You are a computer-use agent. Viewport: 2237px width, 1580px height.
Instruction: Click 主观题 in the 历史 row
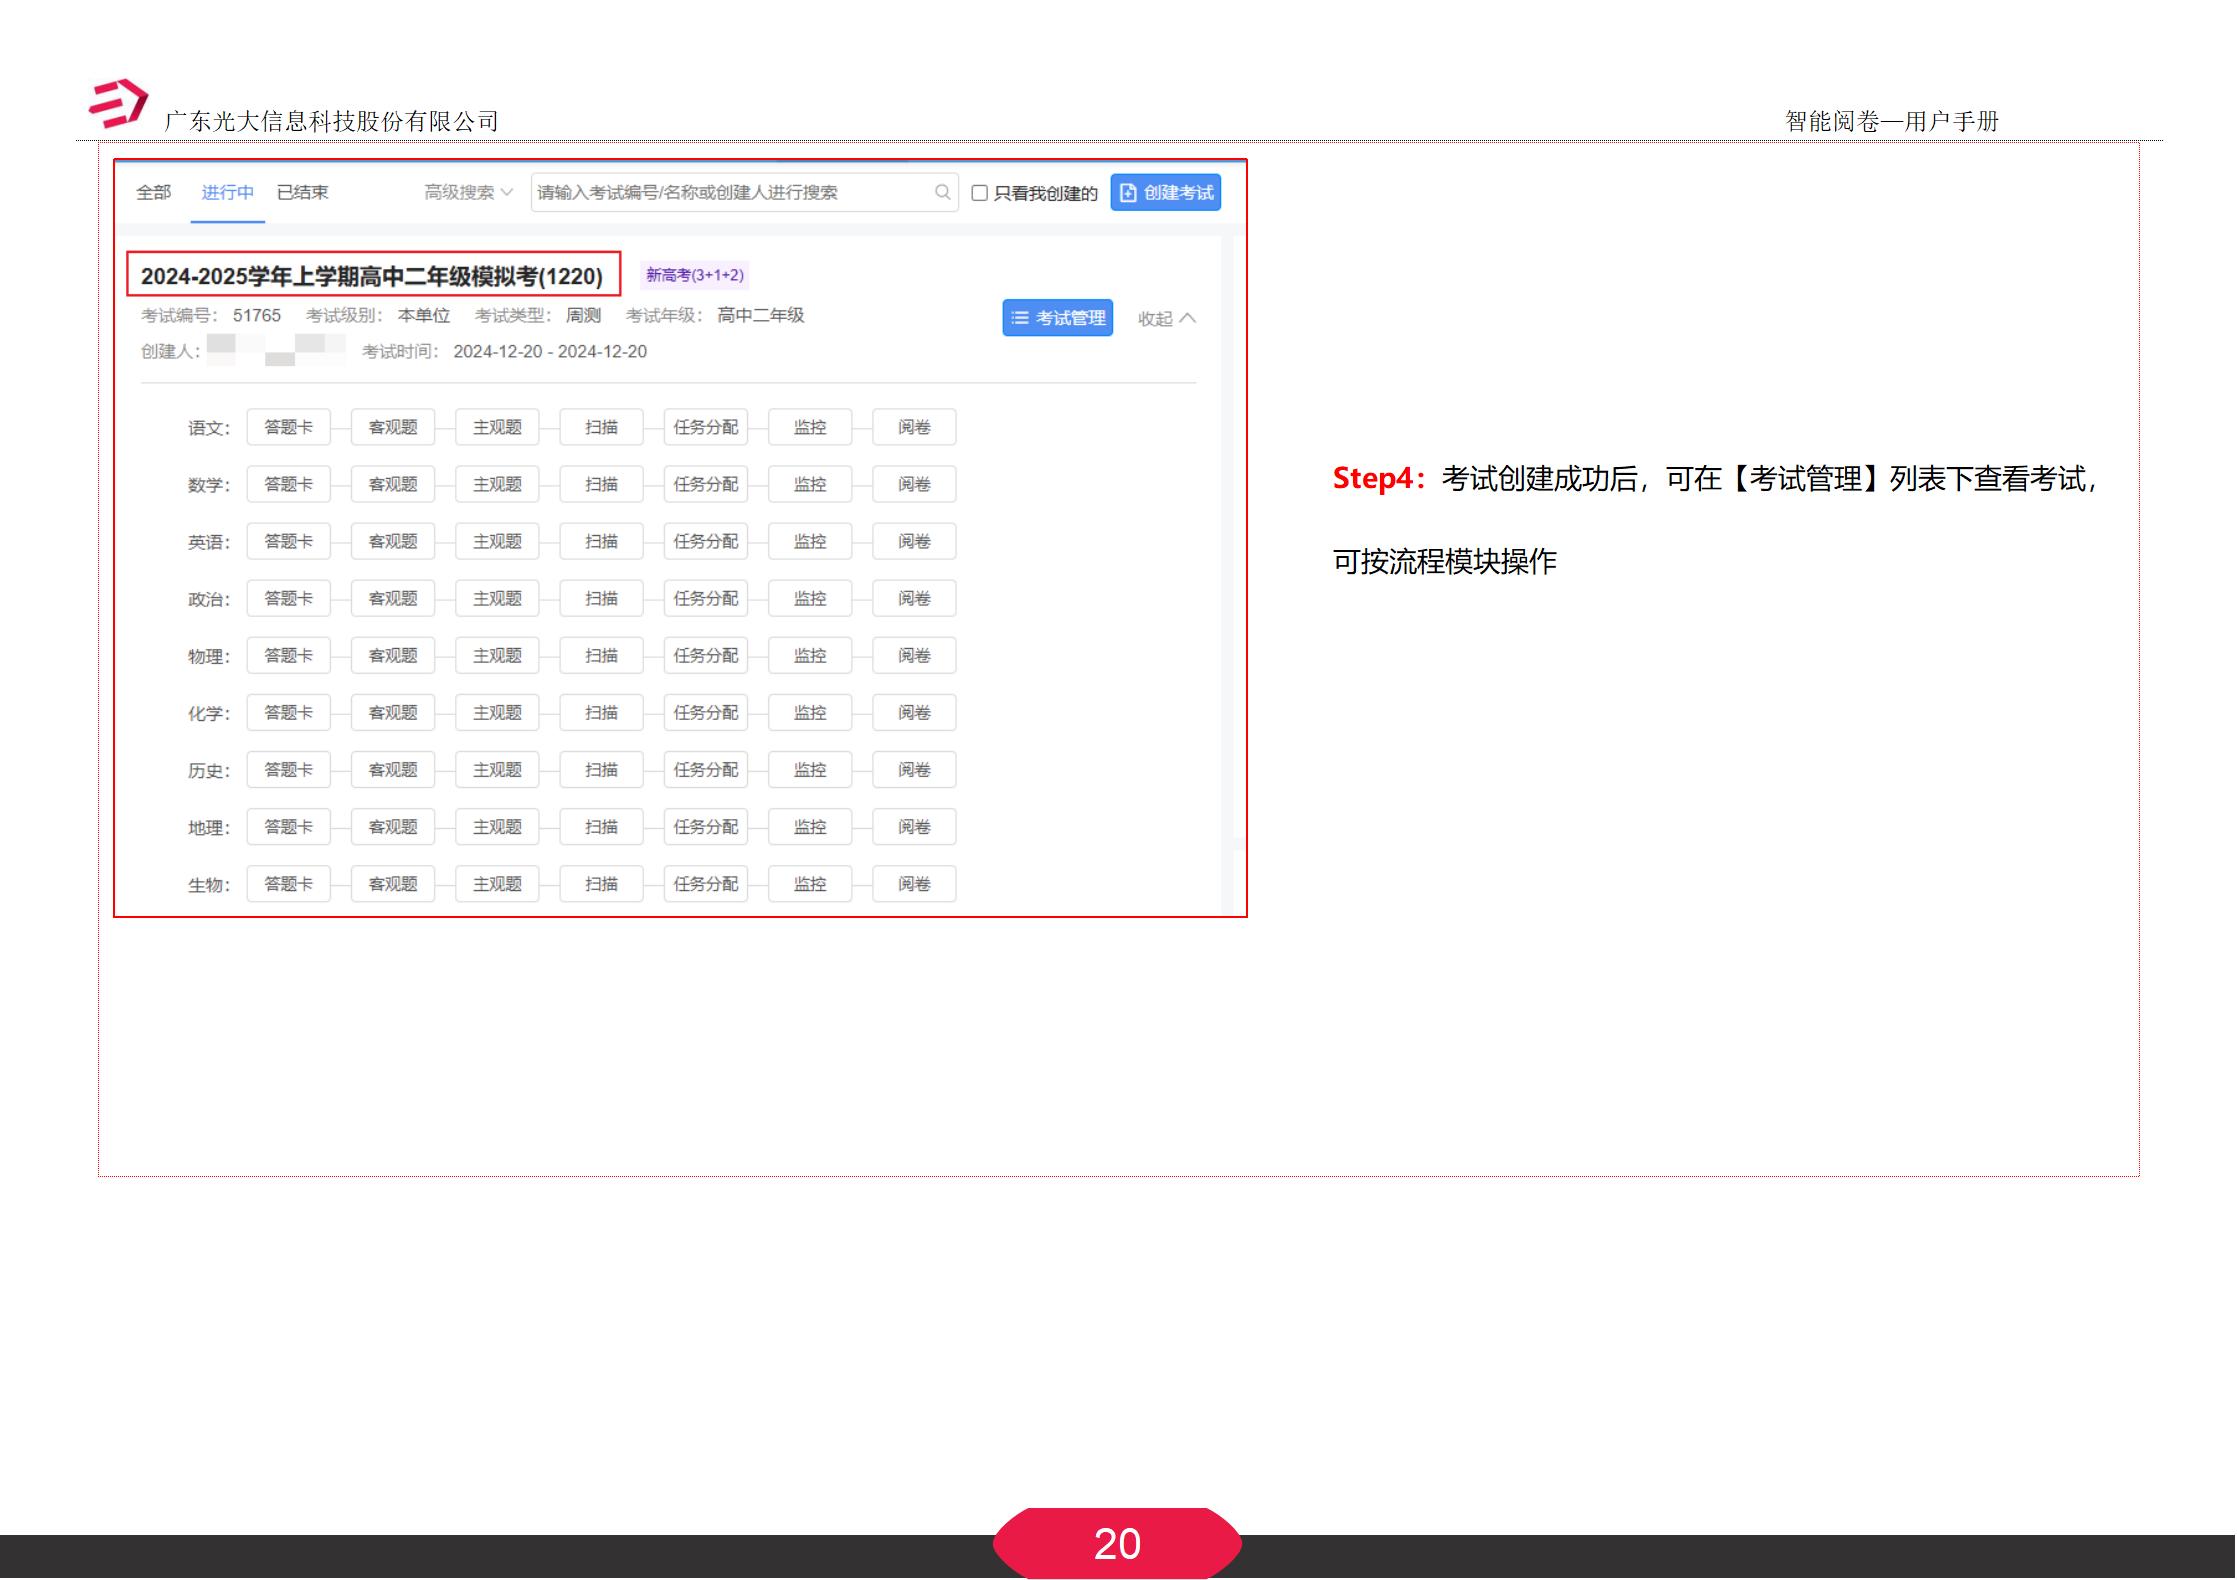497,769
